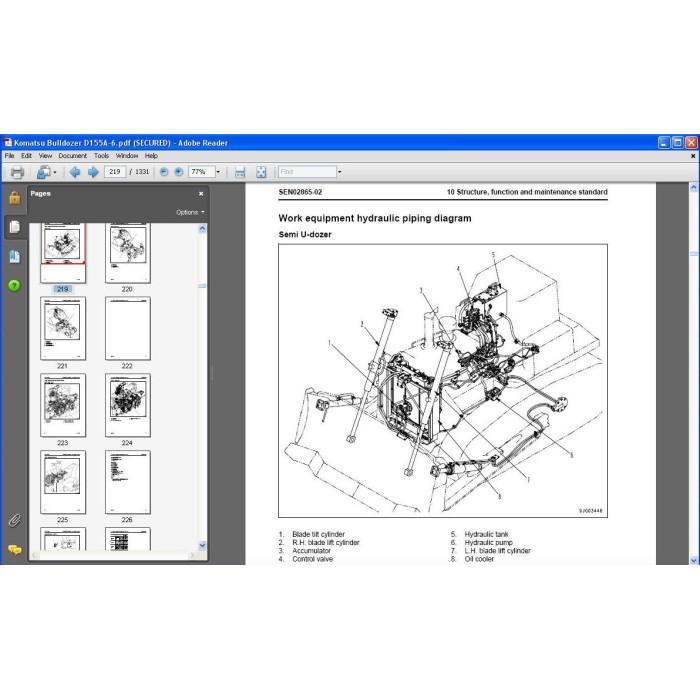Open the Attachments paperclip icon
Image resolution: width=700 pixels, height=700 pixels.
tap(14, 521)
